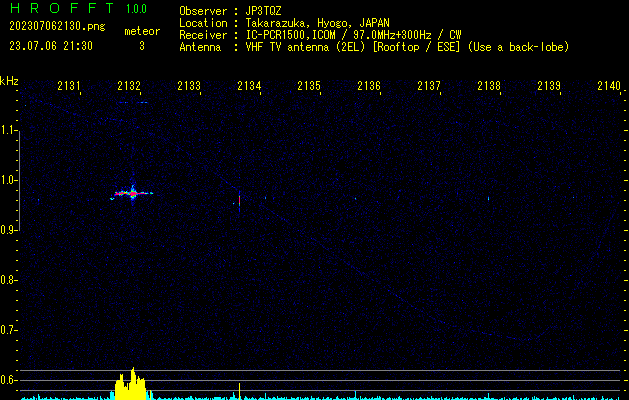Click the 0.7 kHz frequency label
The image size is (629, 400).
[9, 329]
